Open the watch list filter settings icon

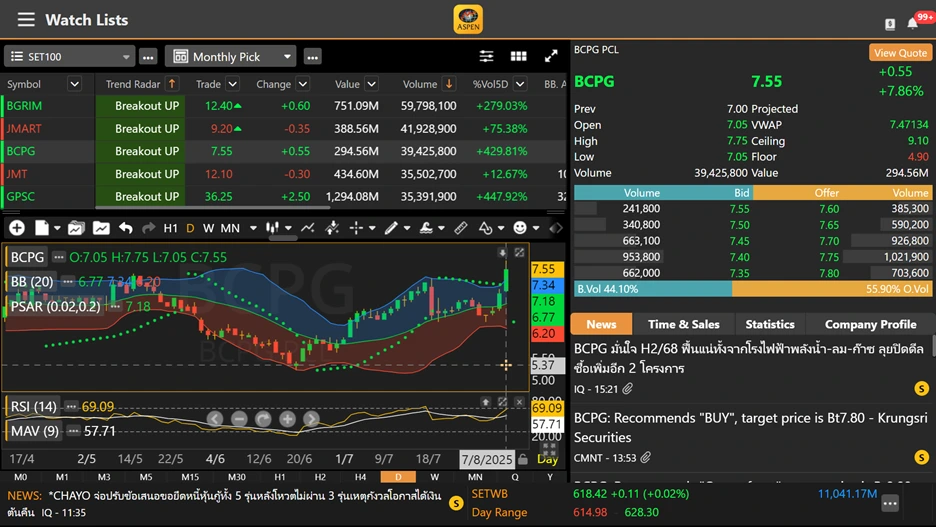pos(486,57)
